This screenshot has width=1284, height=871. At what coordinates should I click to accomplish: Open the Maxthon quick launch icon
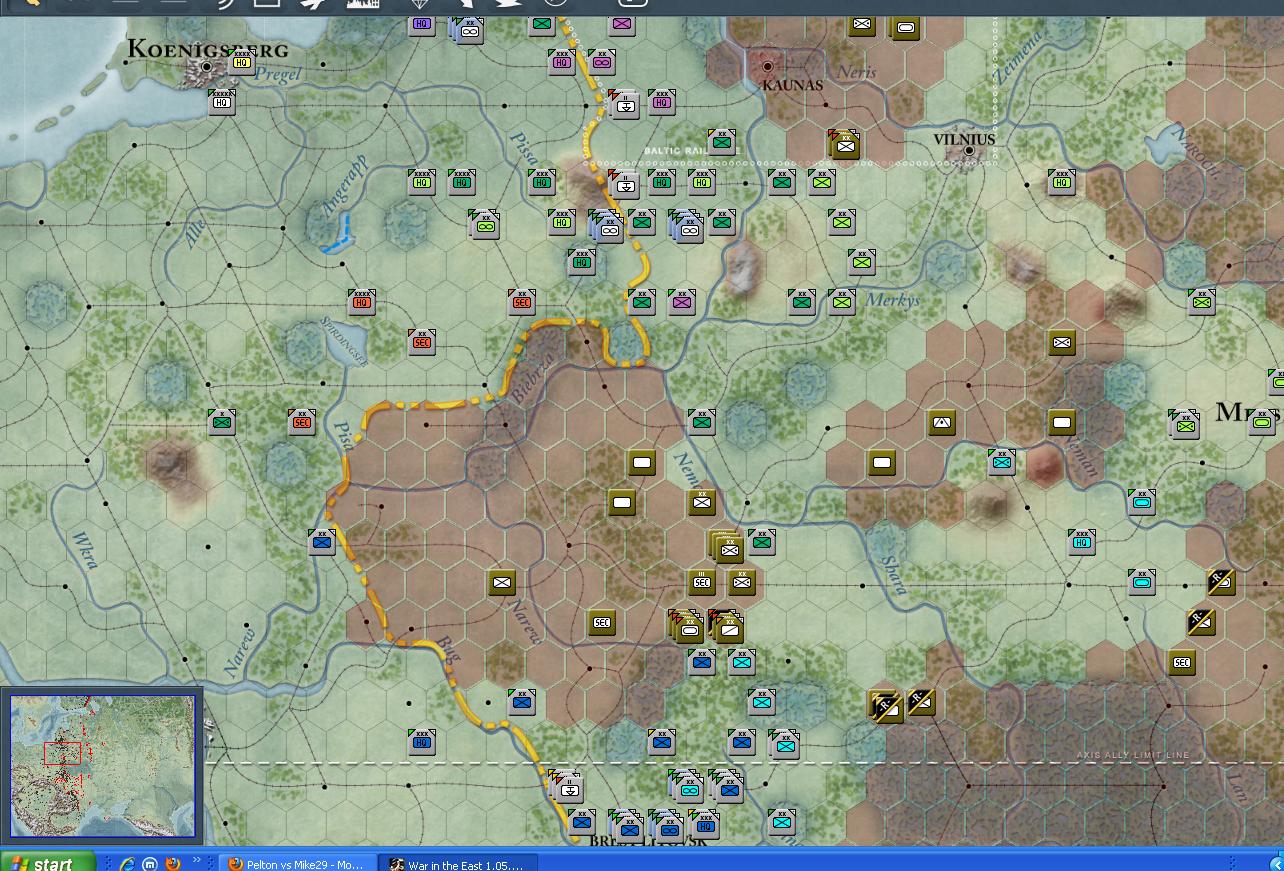(x=150, y=863)
